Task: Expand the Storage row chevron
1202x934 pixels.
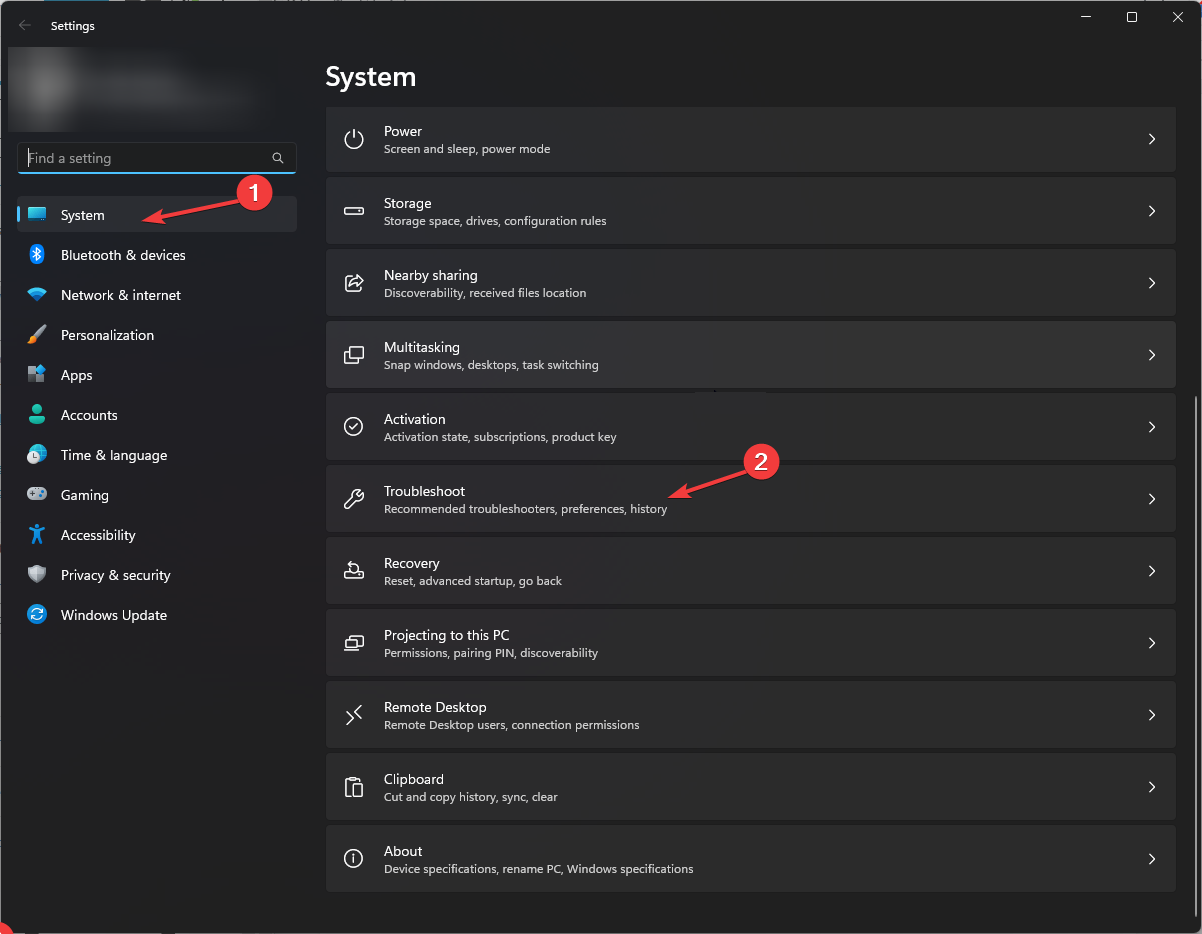Action: click(1152, 211)
